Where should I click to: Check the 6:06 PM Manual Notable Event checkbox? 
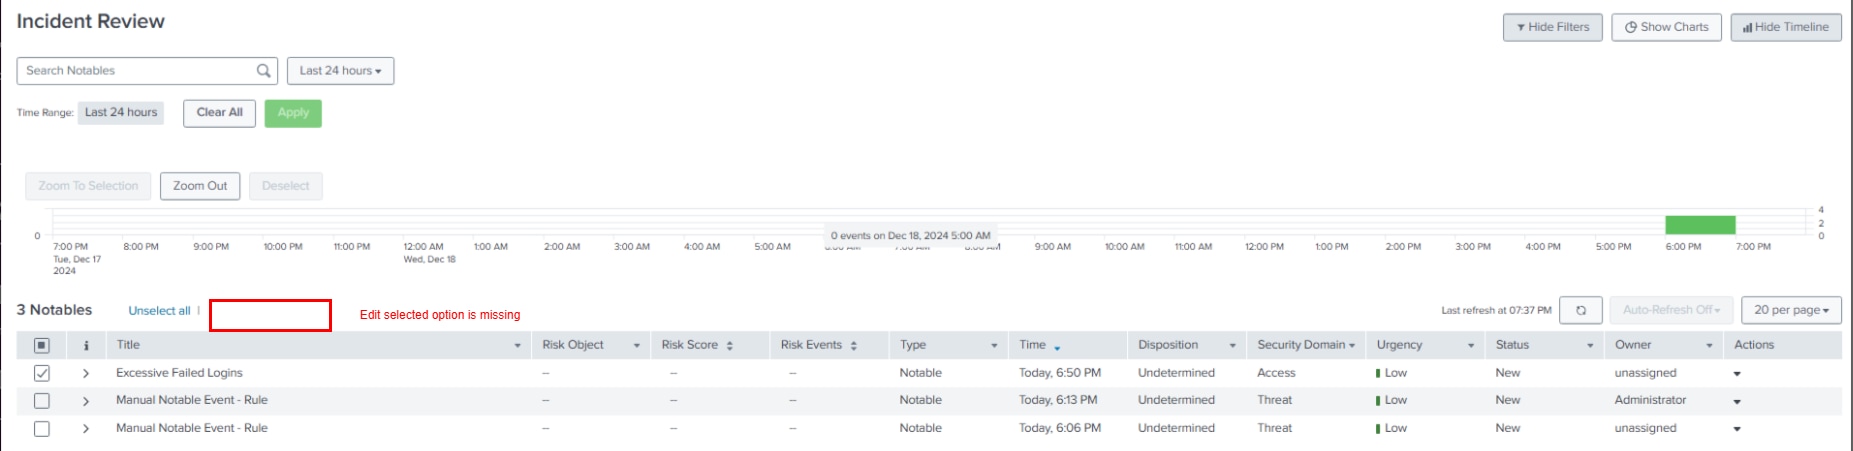[x=42, y=428]
